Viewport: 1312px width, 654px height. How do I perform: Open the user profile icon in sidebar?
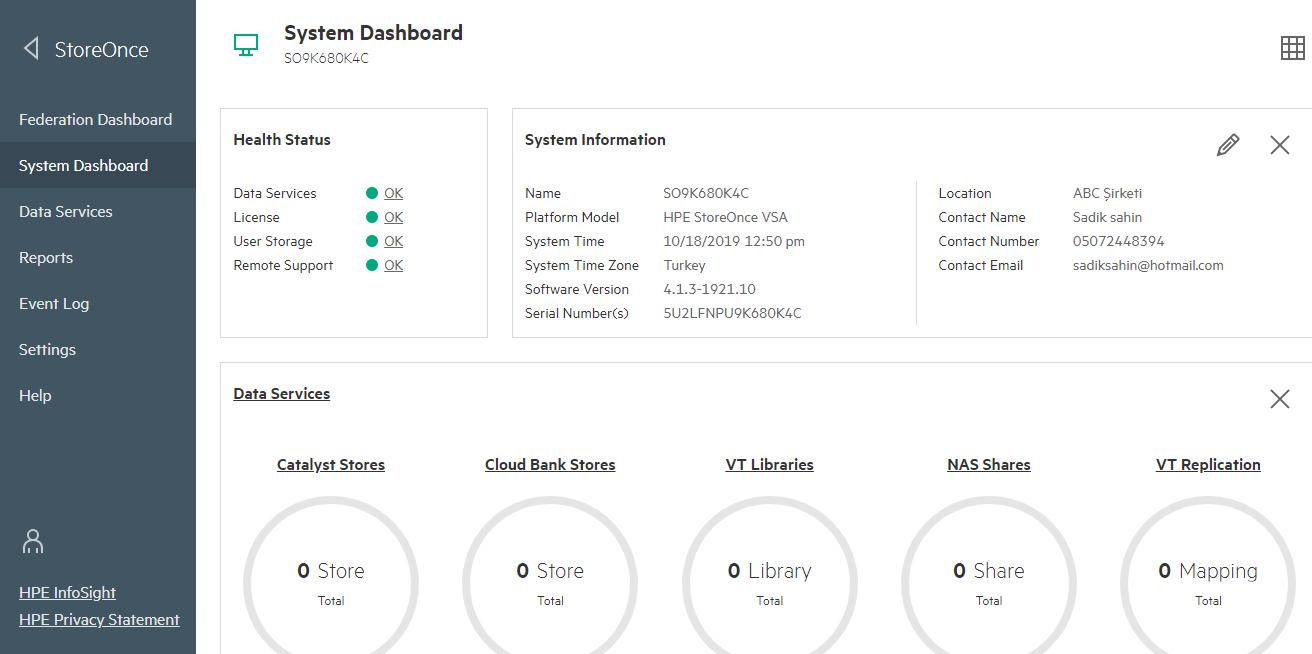coord(33,541)
